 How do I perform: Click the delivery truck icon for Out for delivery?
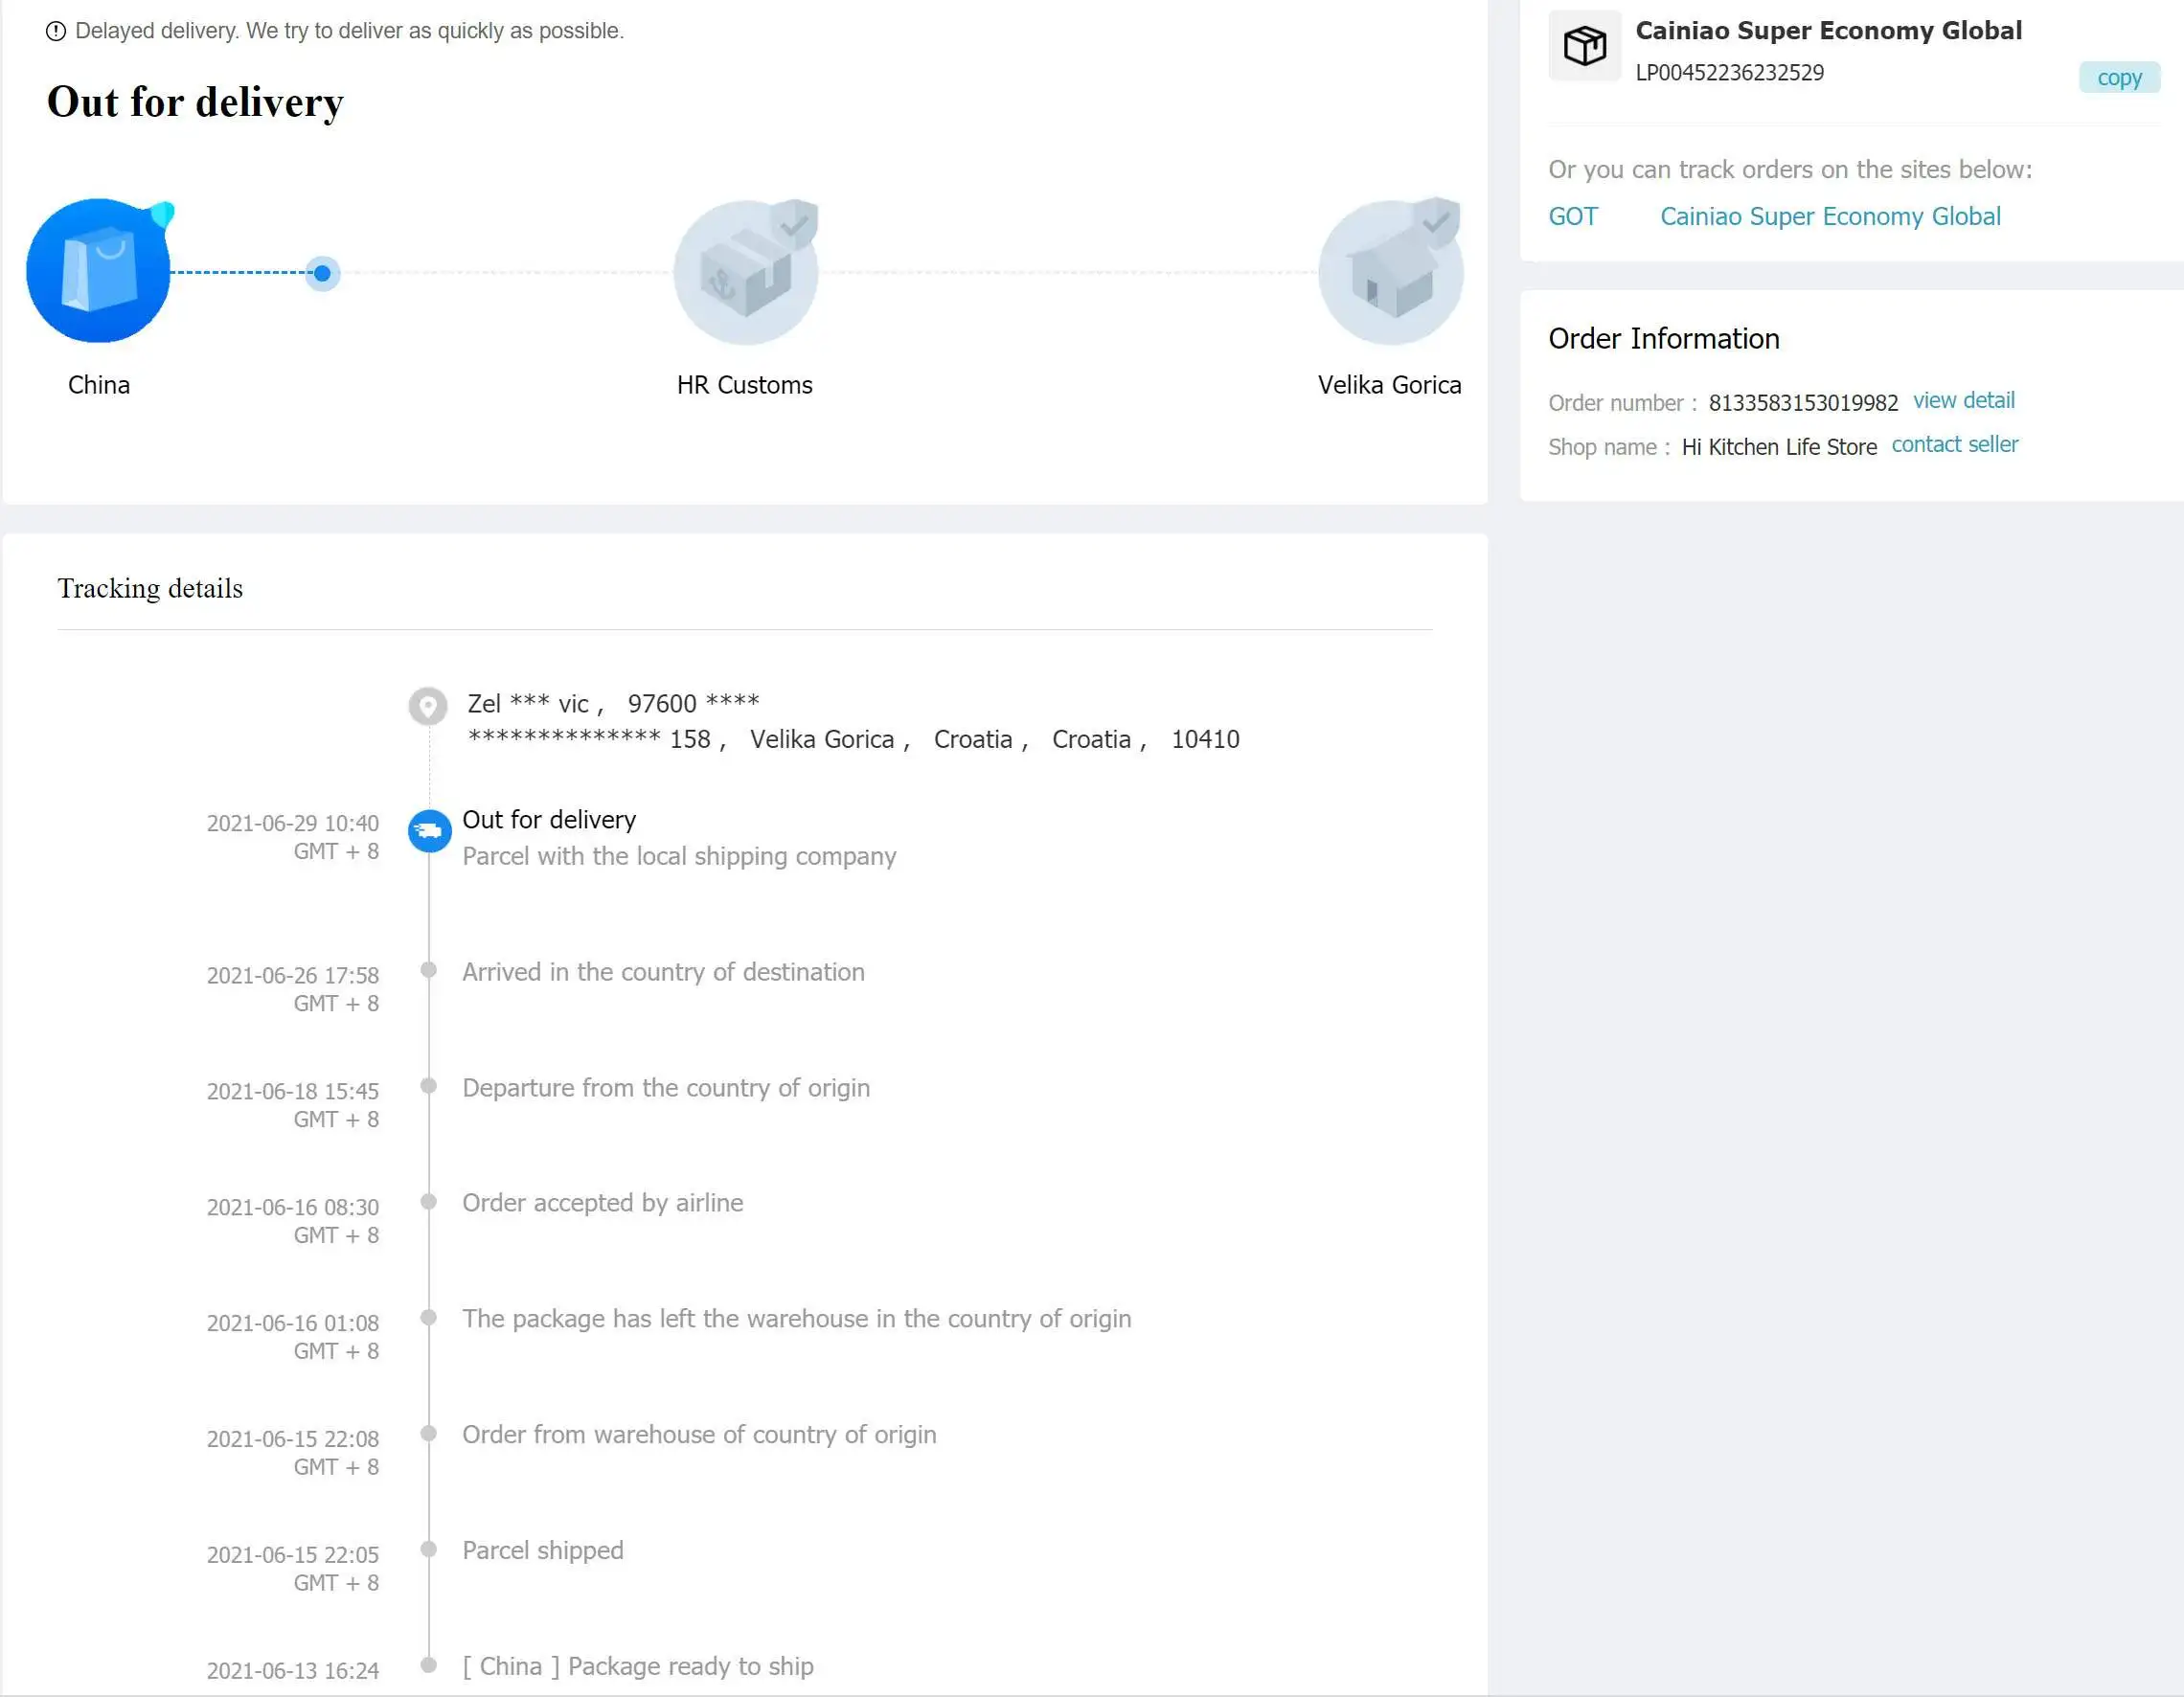(x=429, y=831)
